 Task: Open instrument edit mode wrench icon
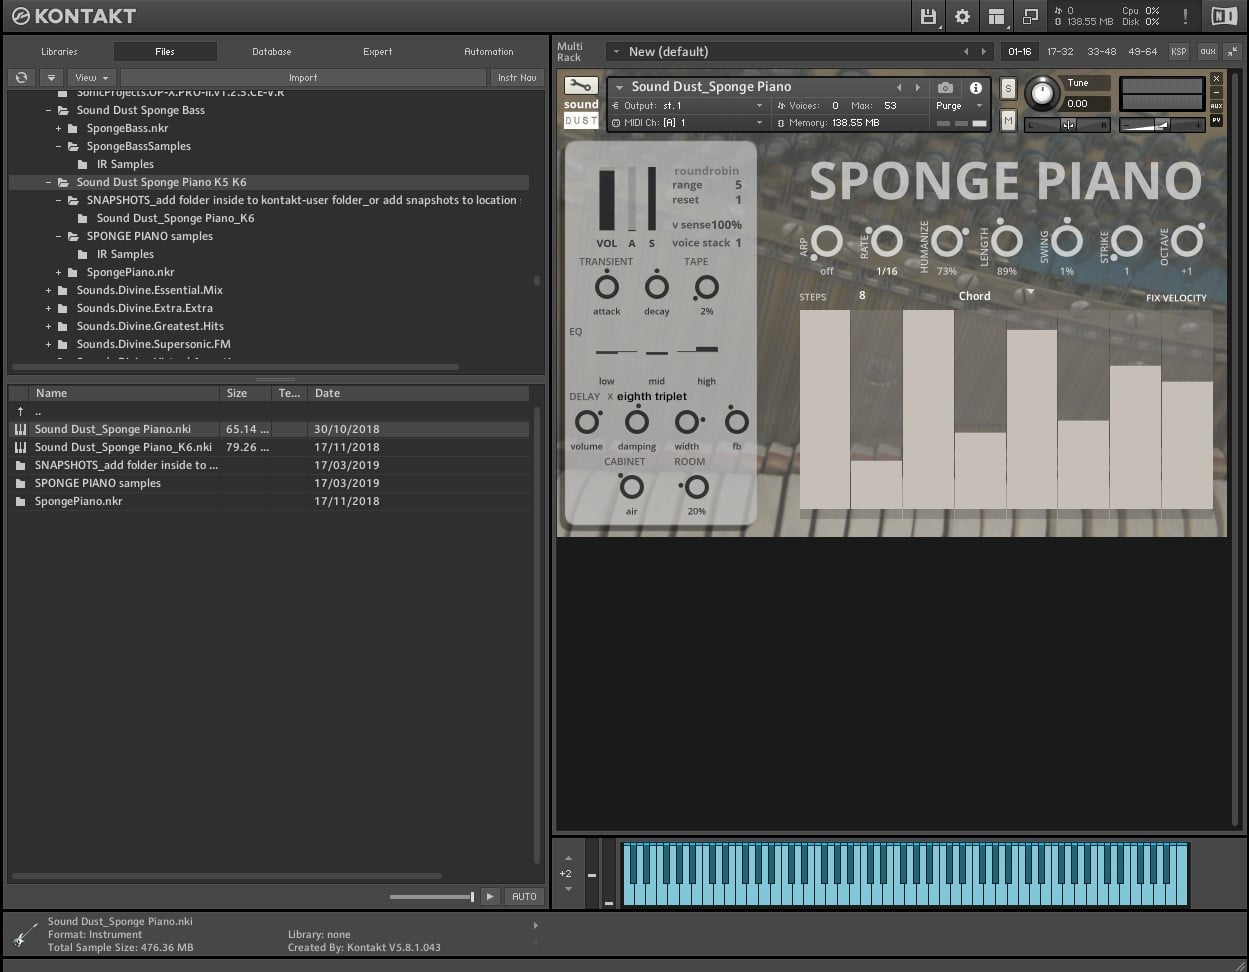point(581,86)
